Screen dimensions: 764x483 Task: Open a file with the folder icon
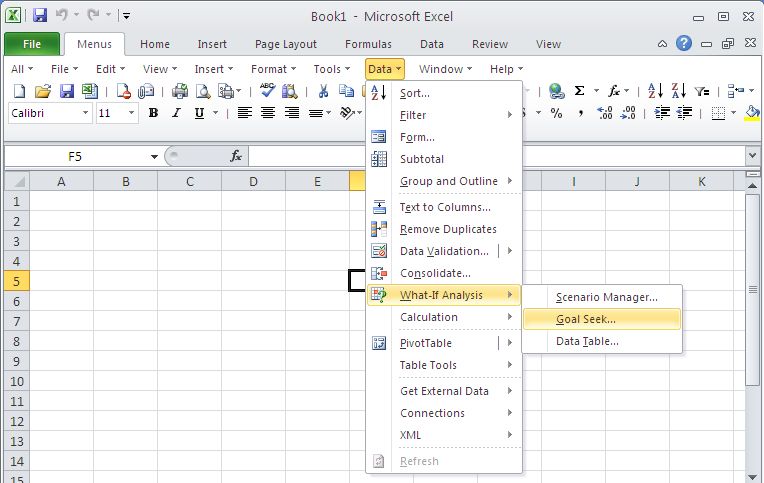43,91
